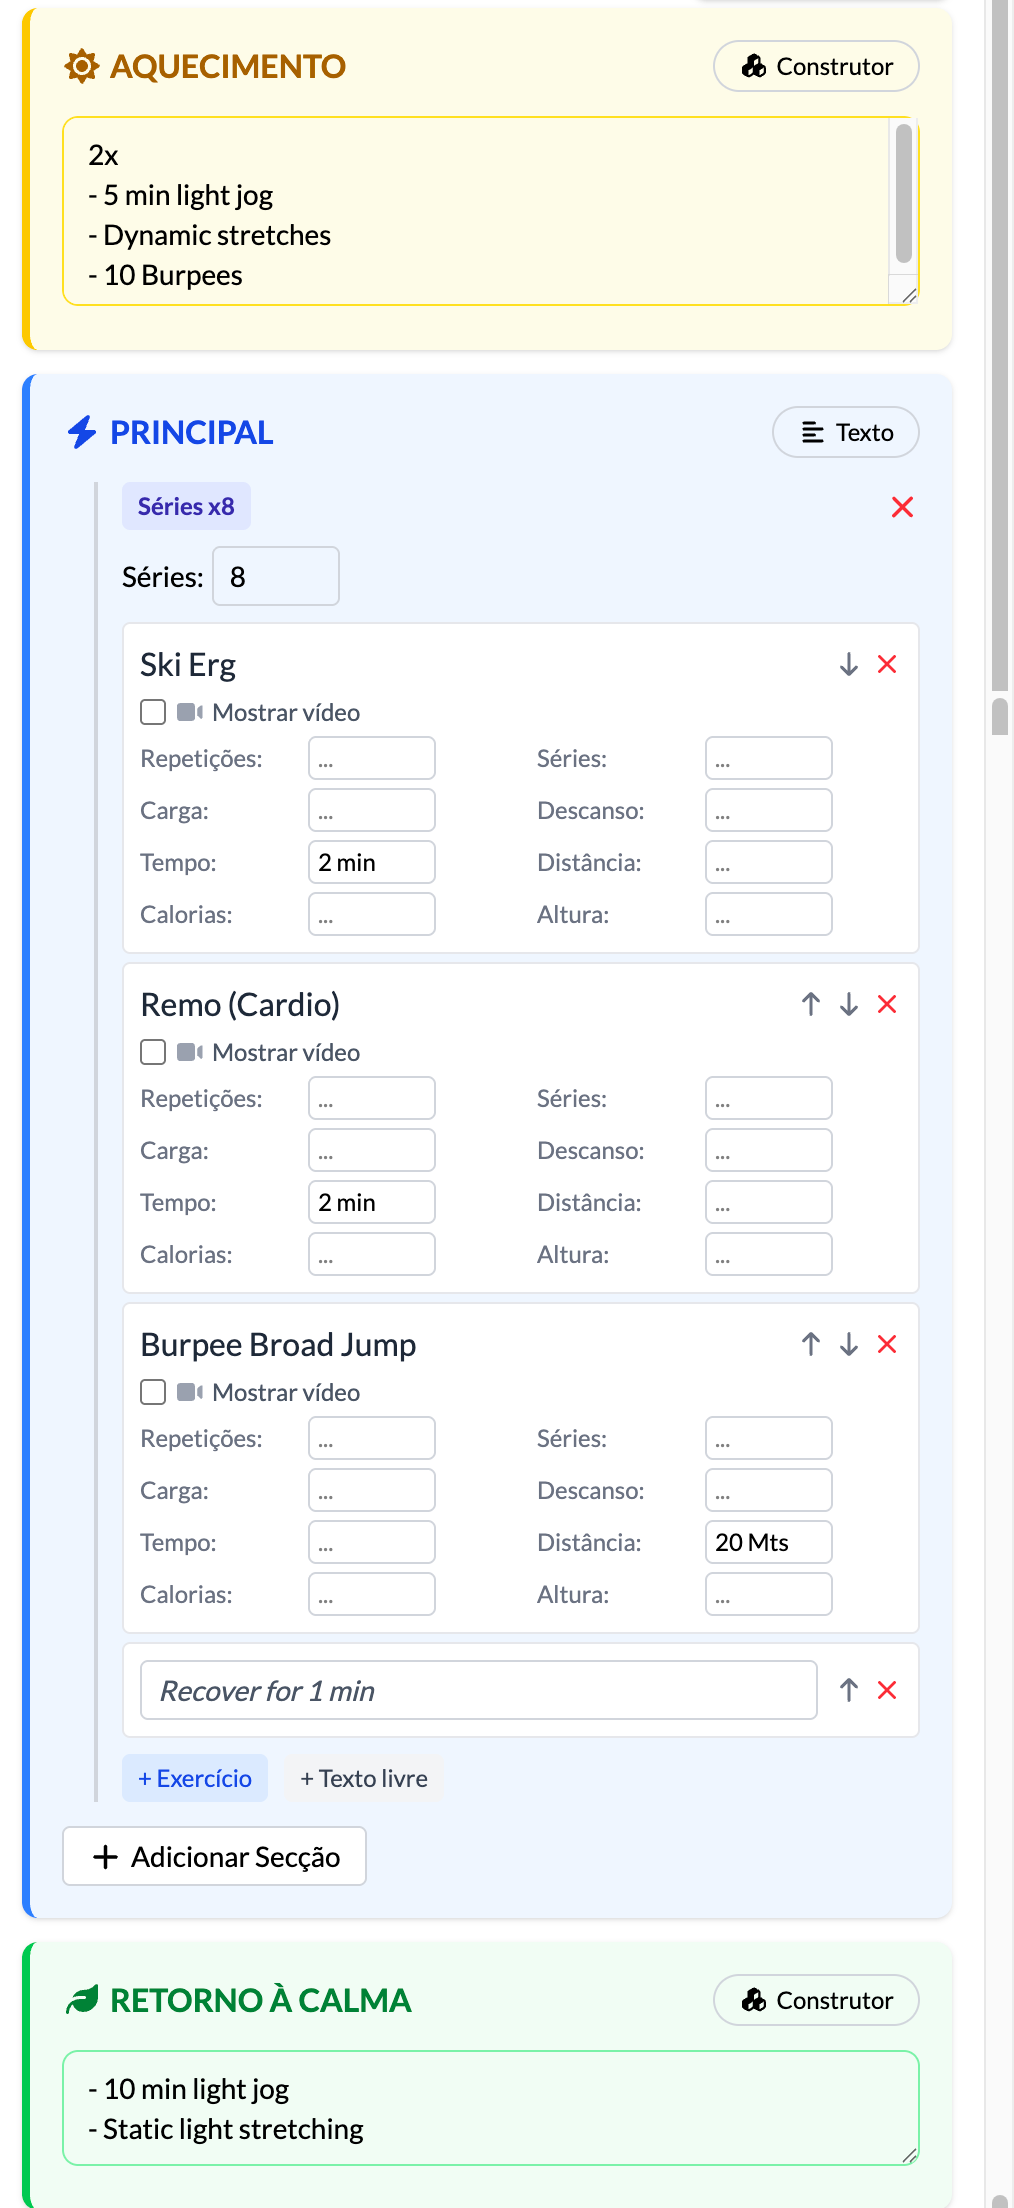Add free text with + Texto livre
The image size is (1014, 2208).
click(x=364, y=1779)
